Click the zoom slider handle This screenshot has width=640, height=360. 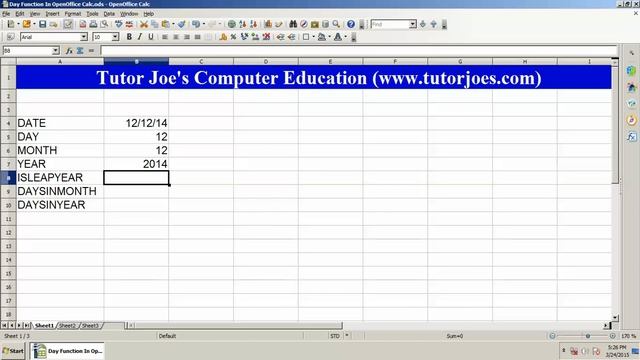point(588,336)
